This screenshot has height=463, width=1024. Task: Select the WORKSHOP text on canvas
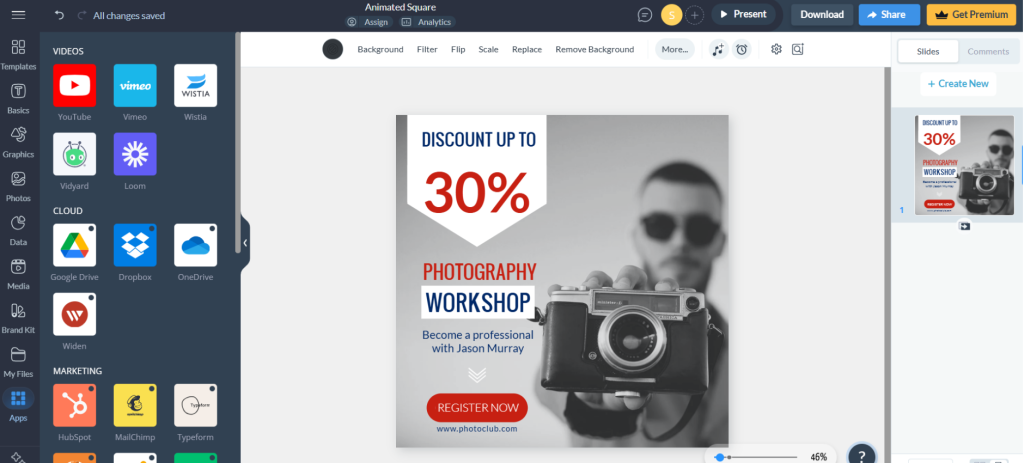478,302
